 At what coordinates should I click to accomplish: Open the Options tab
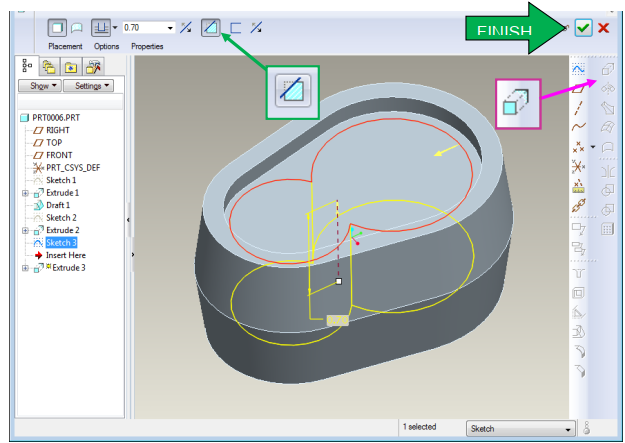(106, 46)
